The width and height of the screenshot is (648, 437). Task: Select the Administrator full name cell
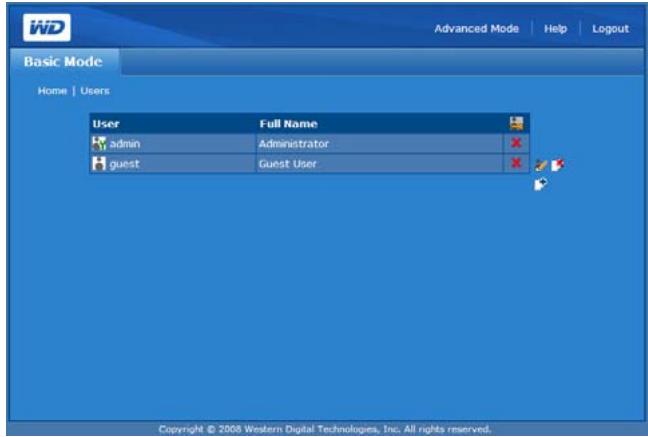coord(379,143)
